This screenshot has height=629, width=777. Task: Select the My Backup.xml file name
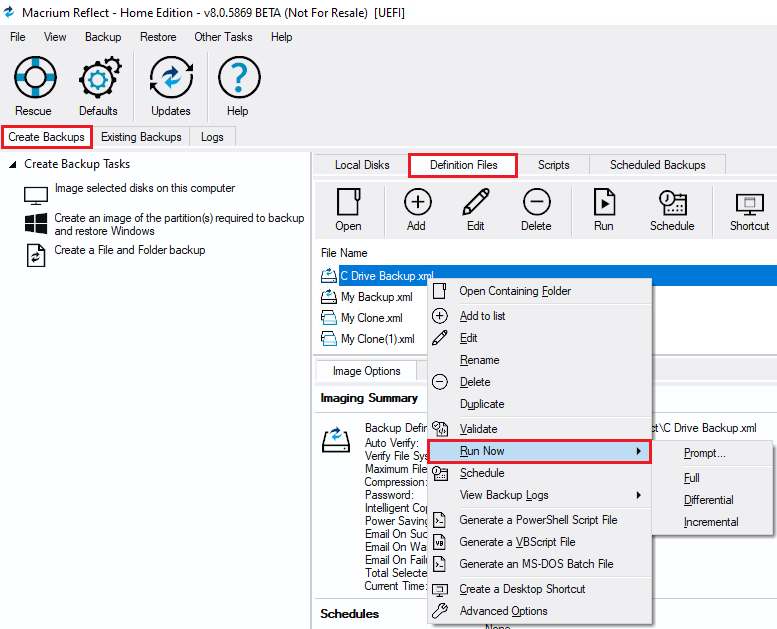[x=377, y=297]
